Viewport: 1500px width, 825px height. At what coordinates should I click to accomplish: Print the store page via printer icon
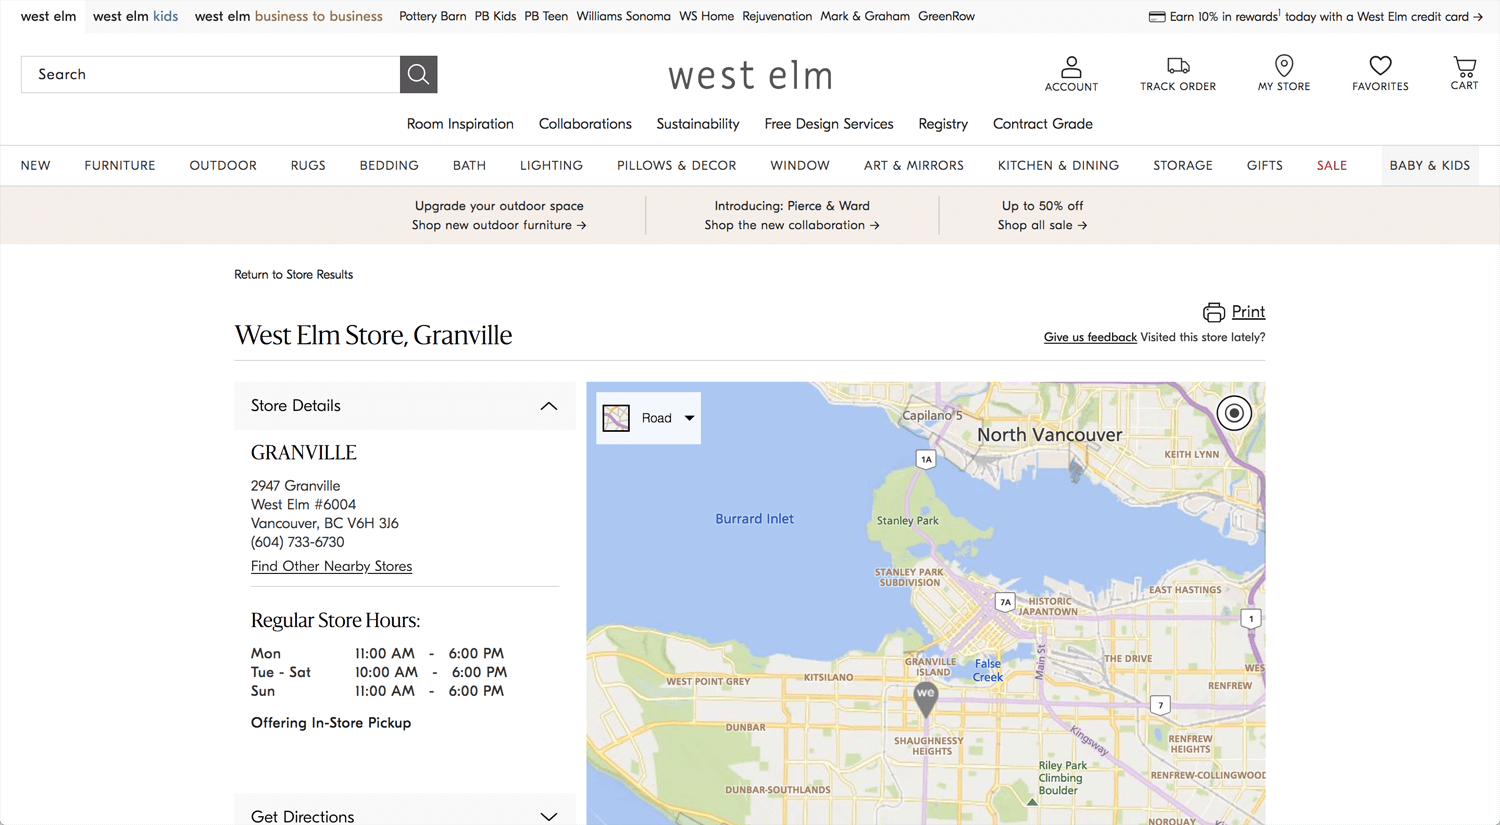[x=1213, y=311]
